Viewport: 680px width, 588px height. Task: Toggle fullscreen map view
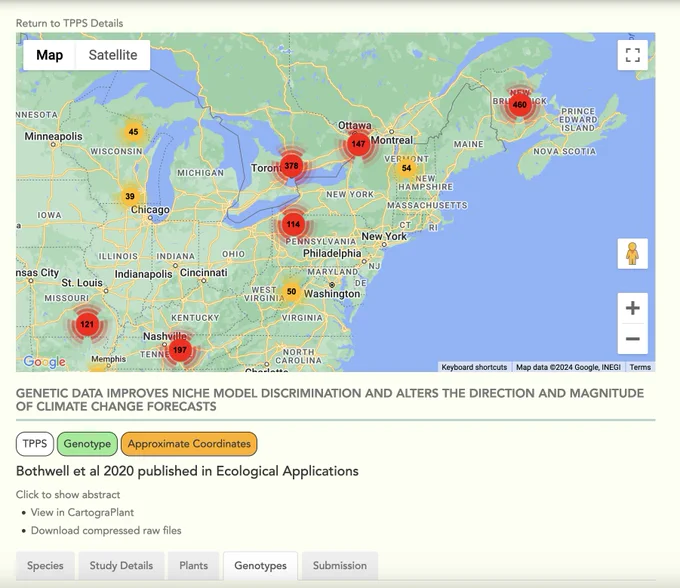632,55
